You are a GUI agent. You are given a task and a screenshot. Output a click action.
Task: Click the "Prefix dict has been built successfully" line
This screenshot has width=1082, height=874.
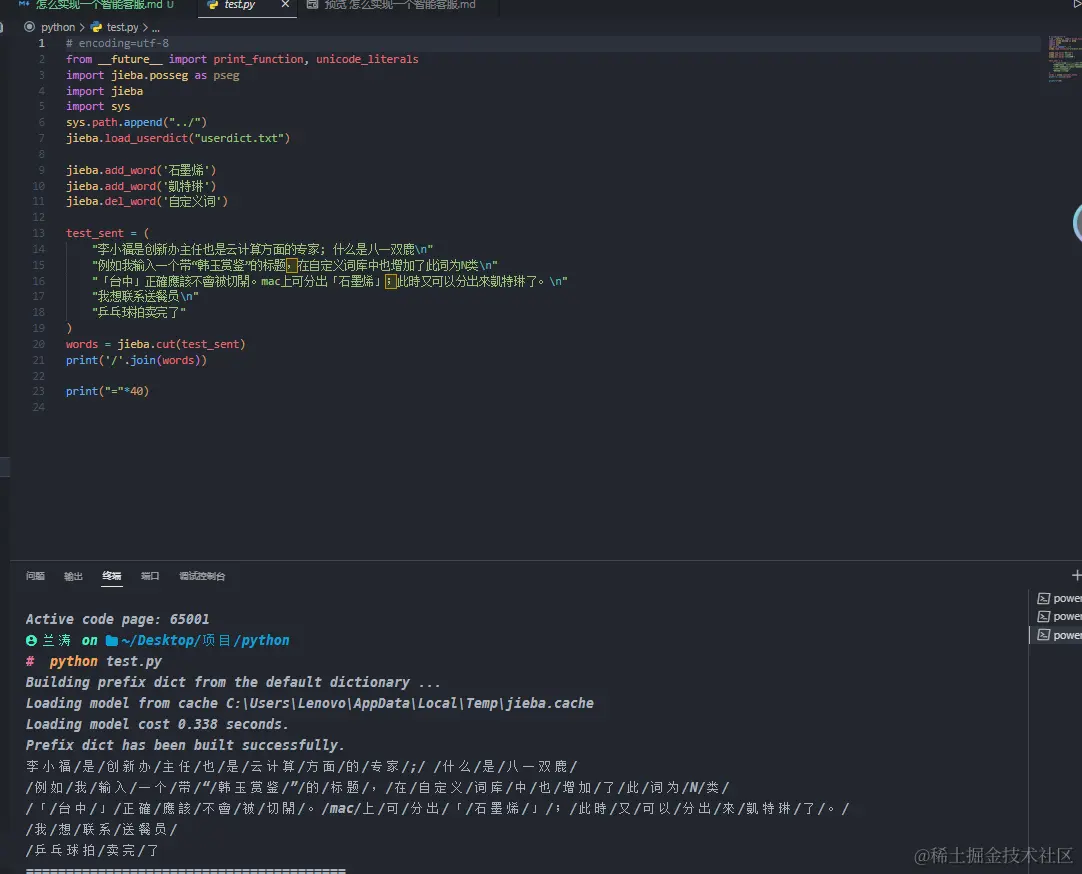click(184, 745)
